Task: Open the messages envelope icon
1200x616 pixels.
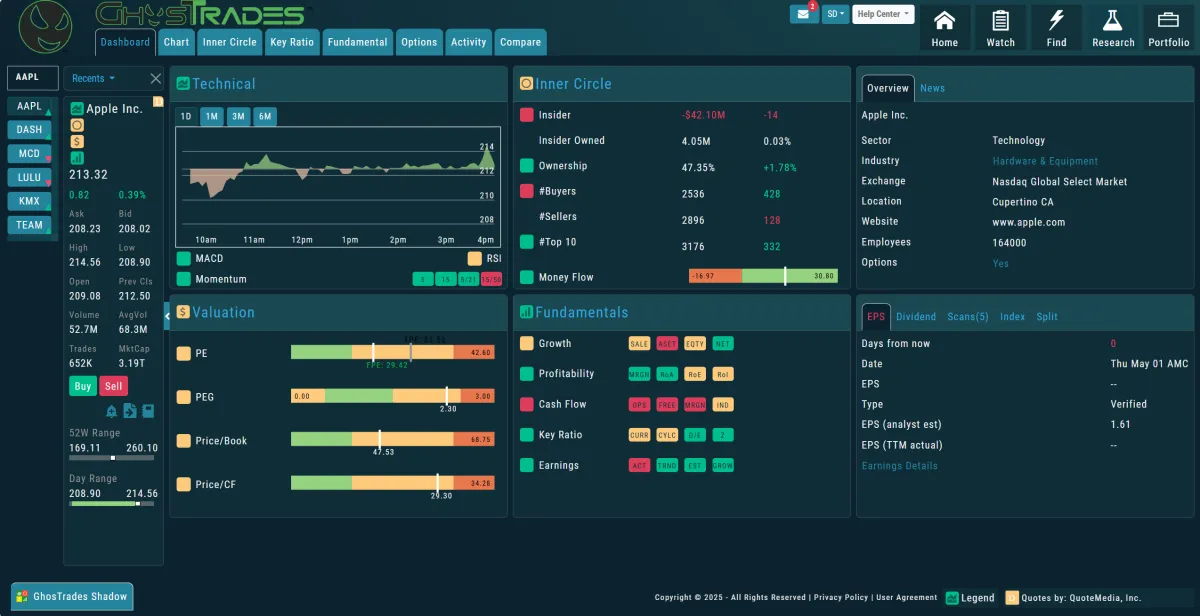Action: pyautogui.click(x=804, y=14)
